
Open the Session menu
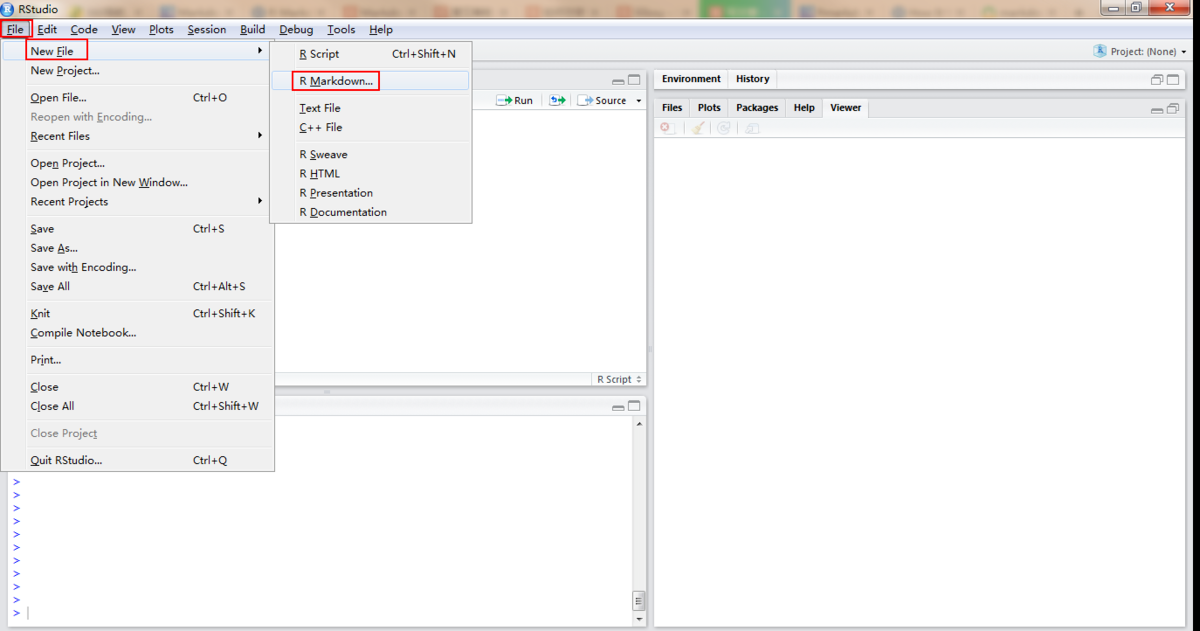coord(207,29)
